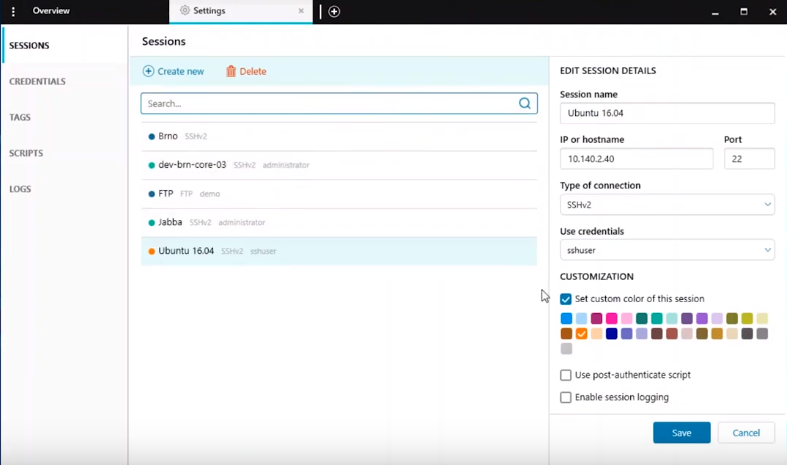
Task: Click the Brno session color dot
Action: pos(151,136)
